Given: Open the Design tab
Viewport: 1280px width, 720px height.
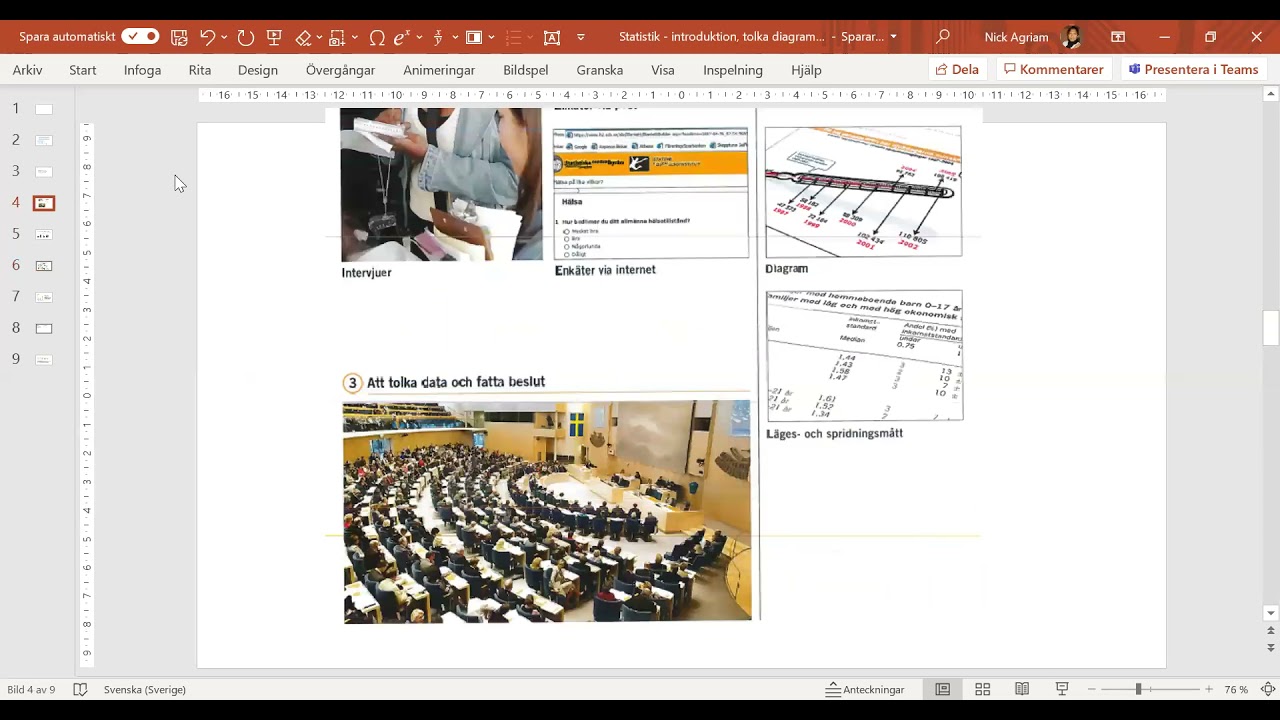Looking at the screenshot, I should 258,70.
